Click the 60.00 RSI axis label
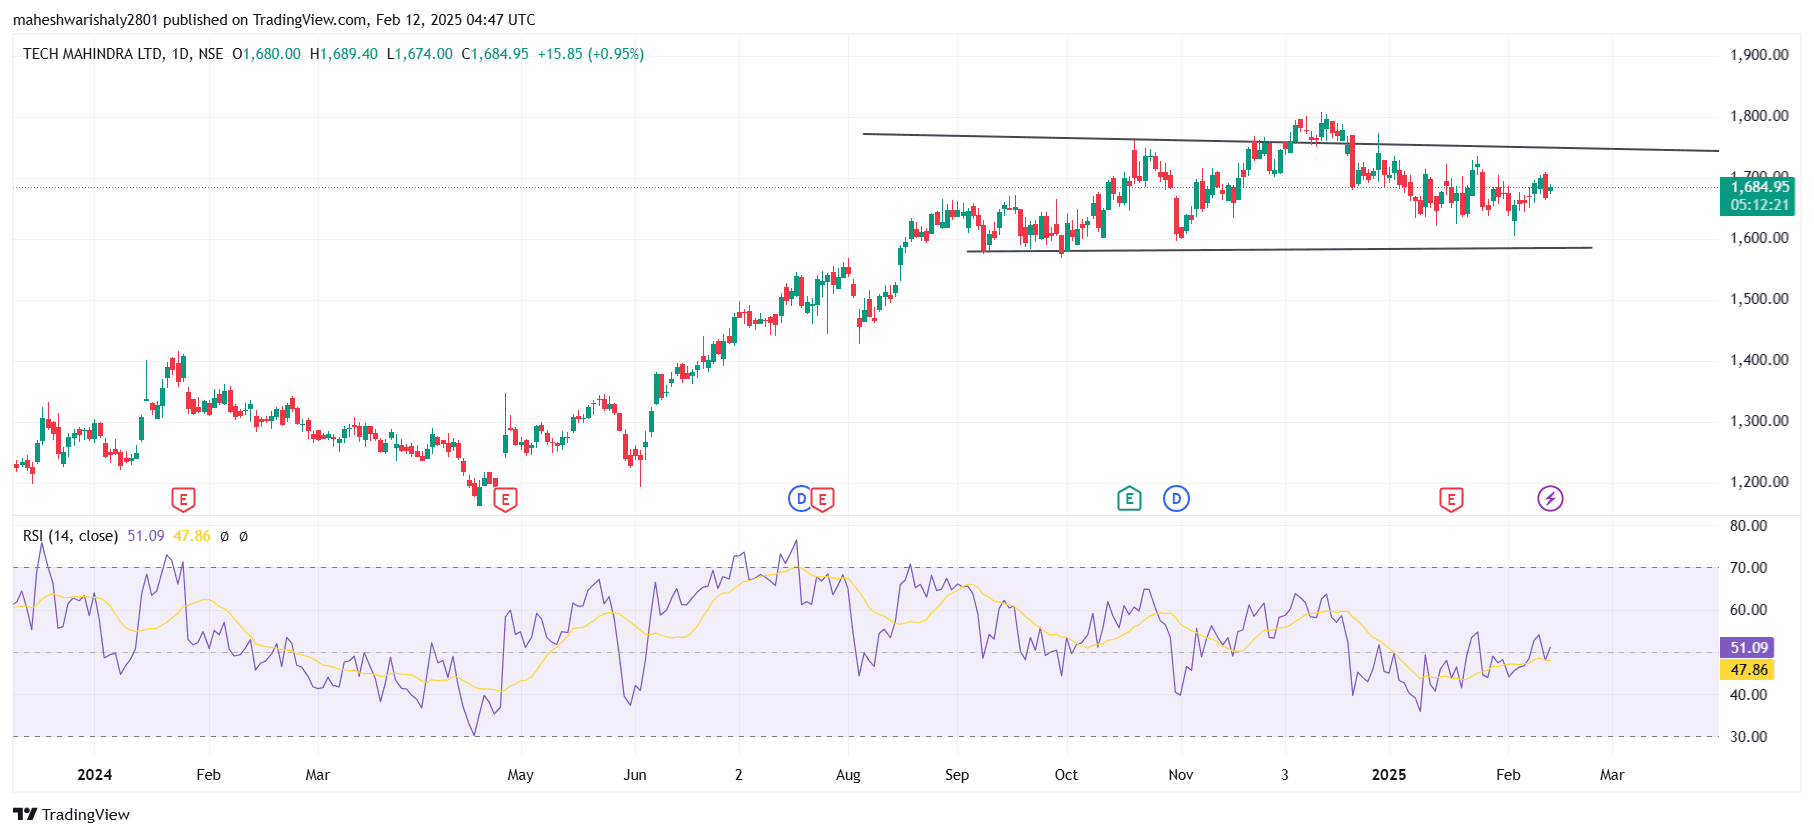1814x836 pixels. pos(1749,610)
